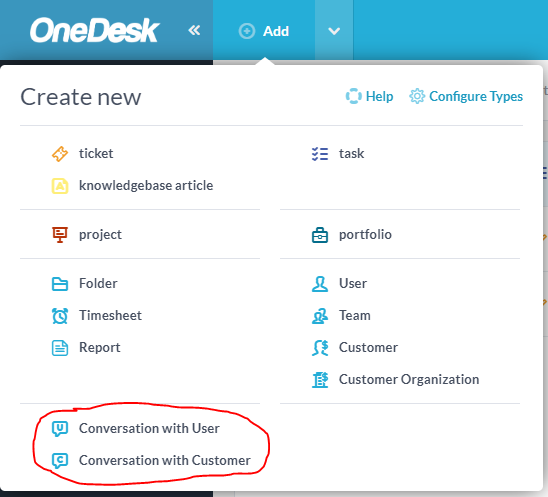Screen dimensions: 548x497
Task: Click the User person icon
Action: 320,284
